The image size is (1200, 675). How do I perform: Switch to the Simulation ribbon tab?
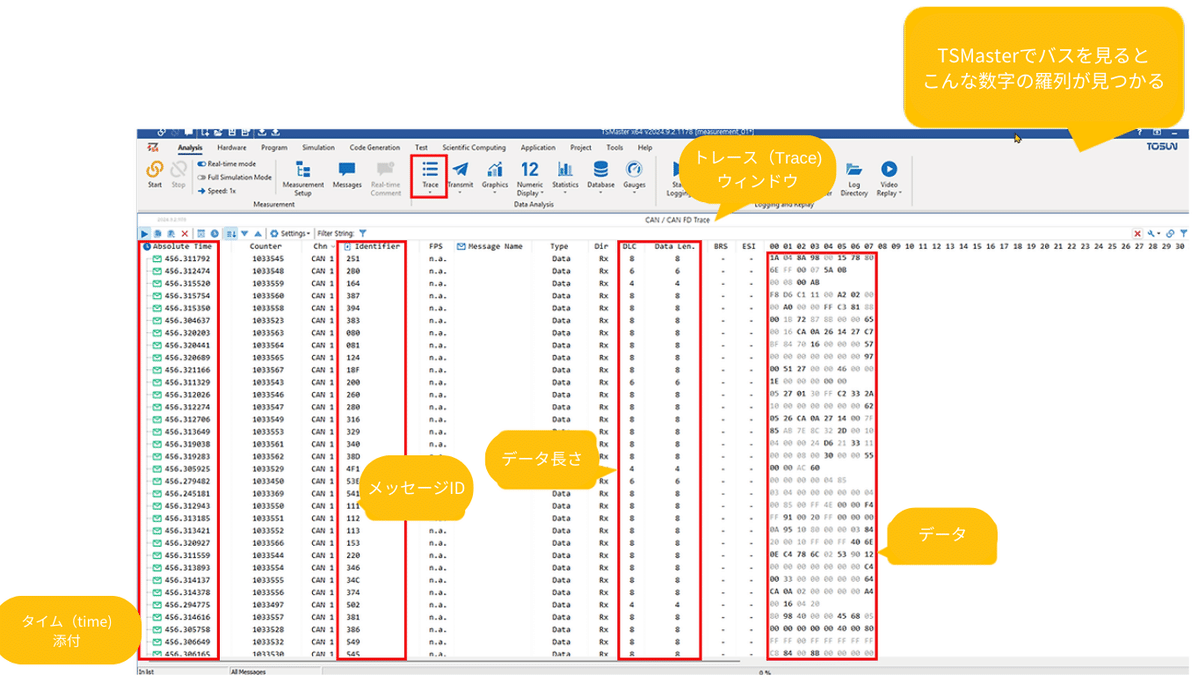[318, 147]
